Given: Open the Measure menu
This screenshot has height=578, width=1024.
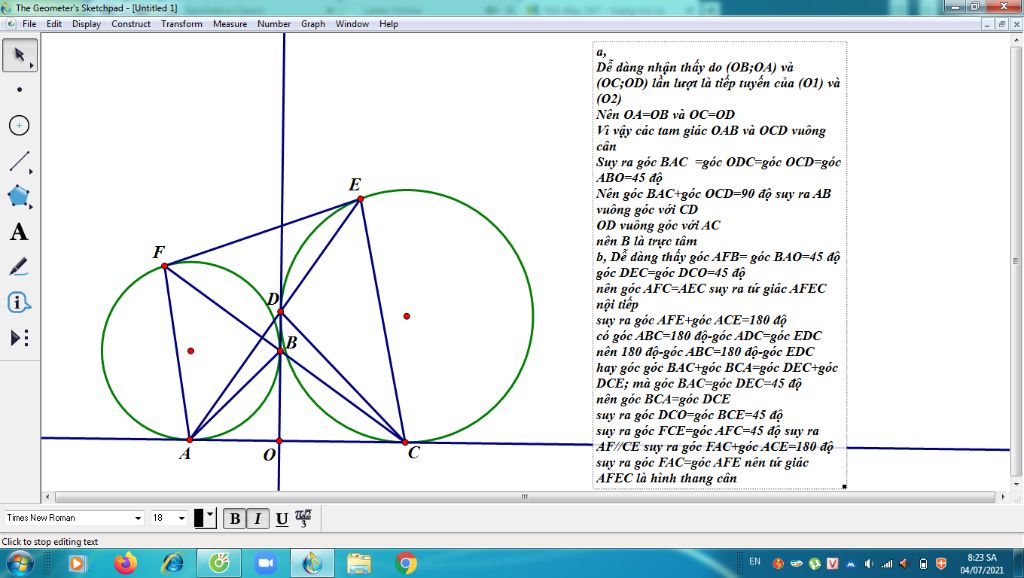Looking at the screenshot, I should (230, 24).
